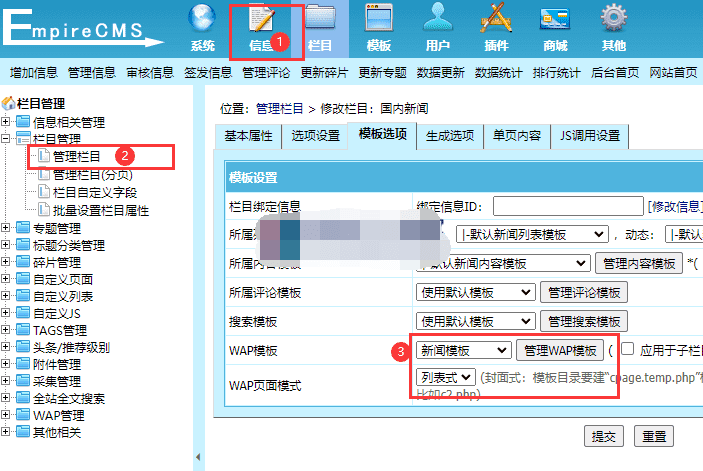Viewport: 703px width, 471px height.
Task: Open the 模板 window icon
Action: coord(379,18)
